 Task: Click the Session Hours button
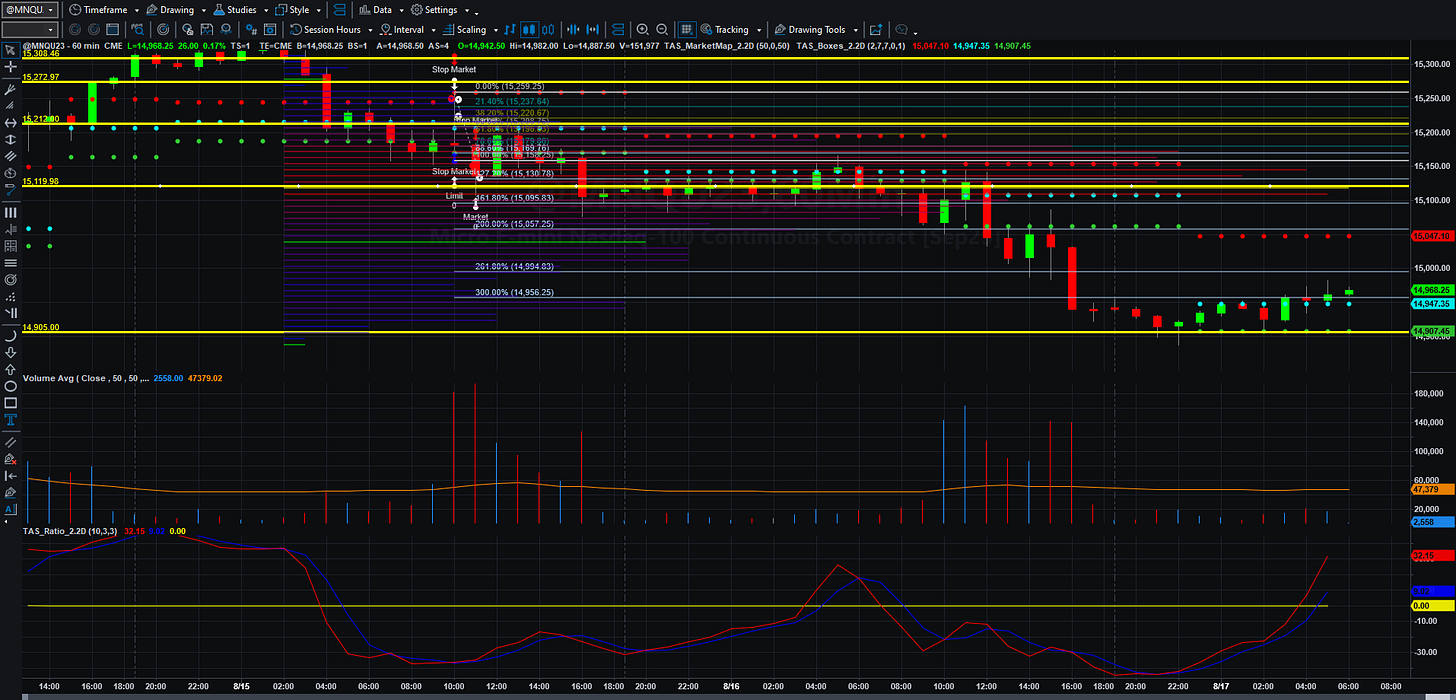coord(327,30)
